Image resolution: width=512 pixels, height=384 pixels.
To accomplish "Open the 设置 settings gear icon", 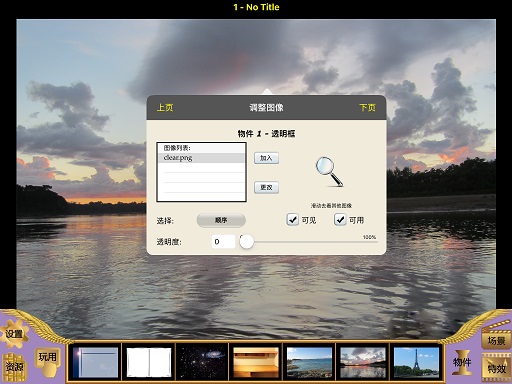I will tap(14, 334).
